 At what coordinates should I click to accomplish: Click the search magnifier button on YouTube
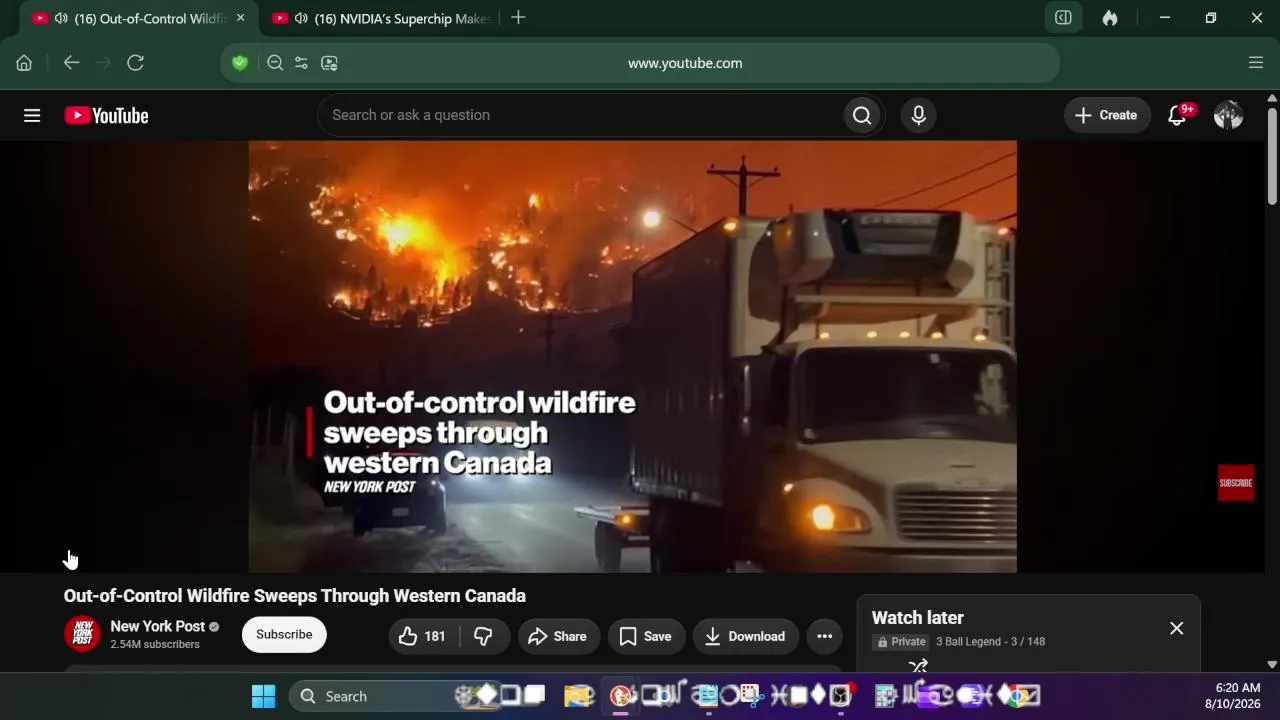click(x=862, y=116)
